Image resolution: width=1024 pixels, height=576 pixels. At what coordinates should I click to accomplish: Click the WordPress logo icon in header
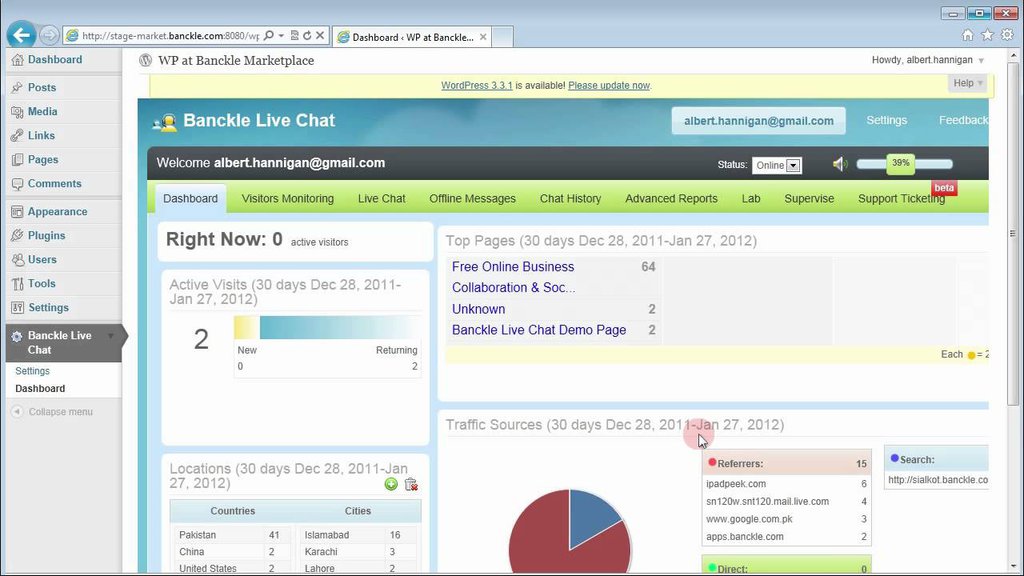tap(146, 60)
